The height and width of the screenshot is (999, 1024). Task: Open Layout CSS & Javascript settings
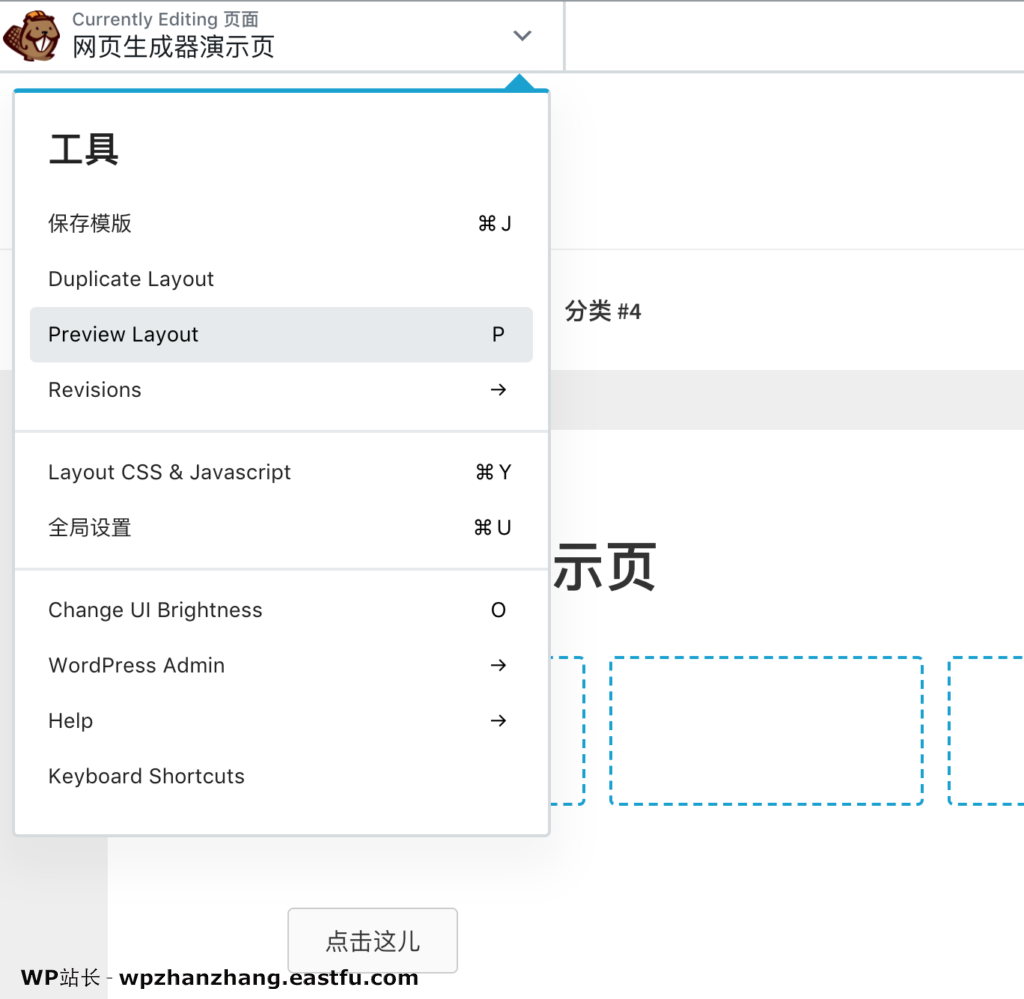[x=169, y=472]
